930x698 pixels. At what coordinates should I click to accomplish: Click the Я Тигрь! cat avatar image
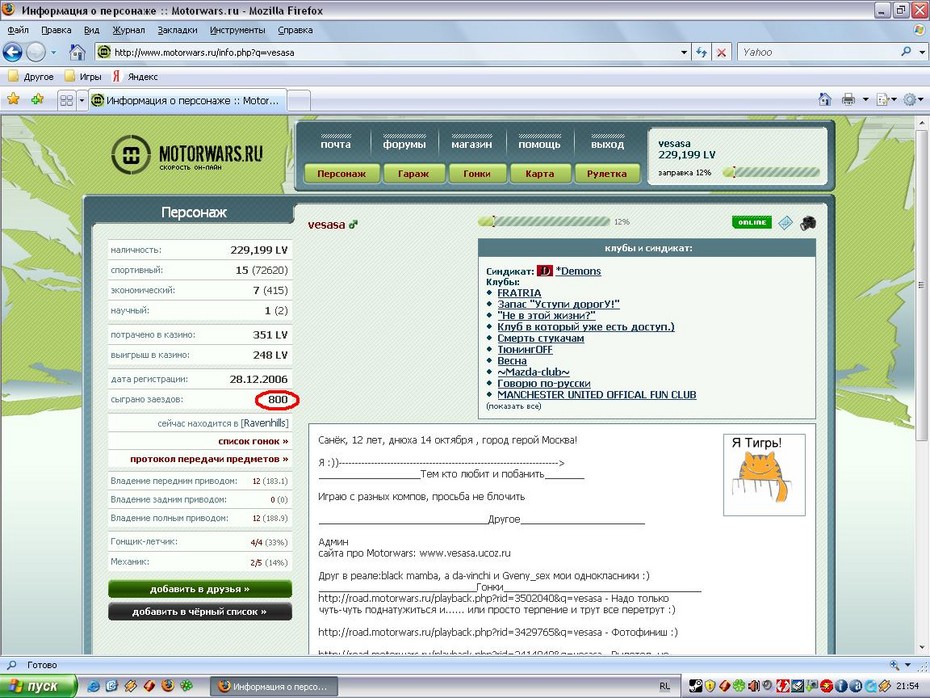(x=764, y=474)
